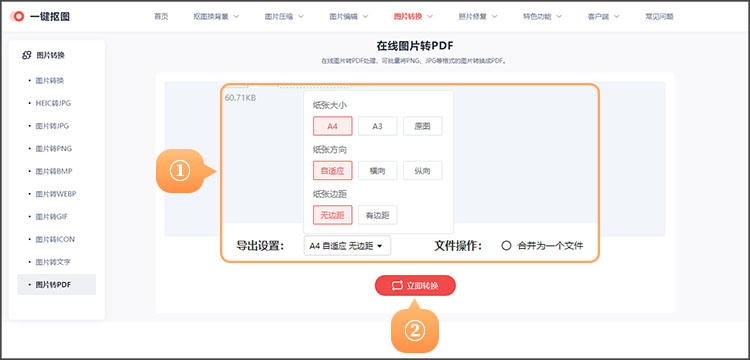The image size is (750, 360).
Task: Expand the 抠图换背景 menu
Action: click(216, 16)
